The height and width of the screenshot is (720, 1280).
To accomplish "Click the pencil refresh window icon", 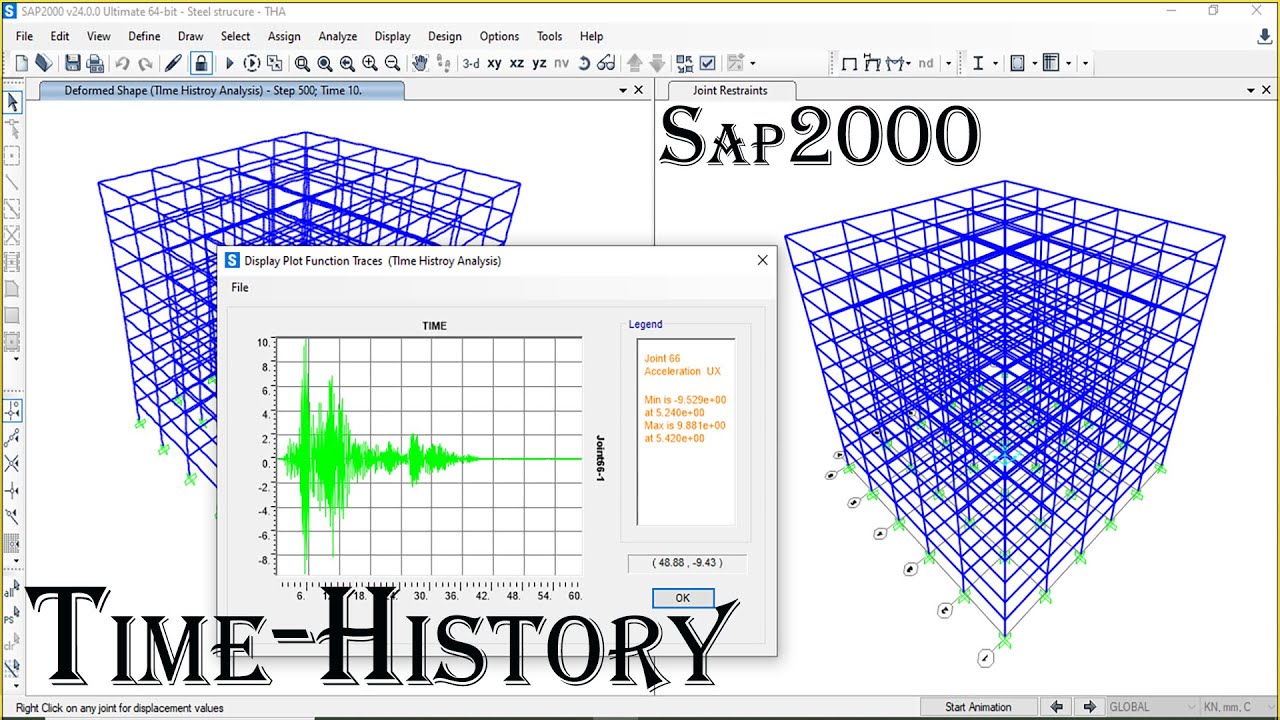I will coord(174,63).
